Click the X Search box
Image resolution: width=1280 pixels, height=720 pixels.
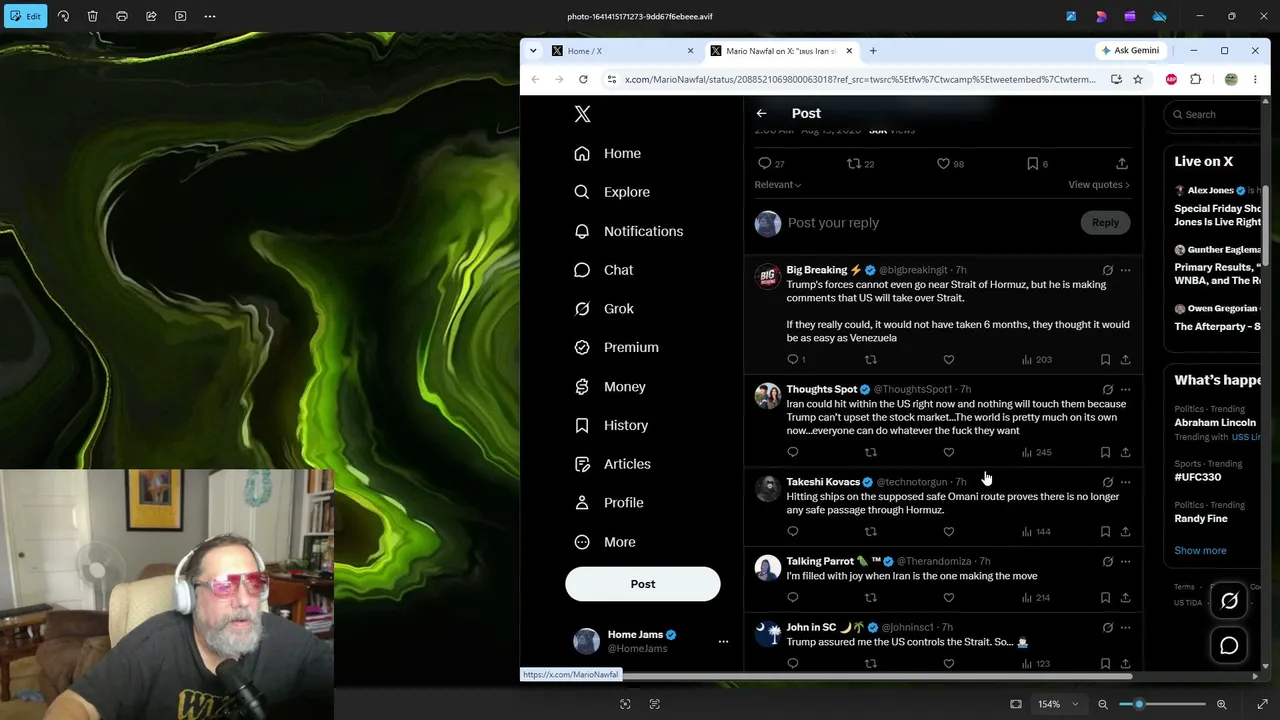tap(1213, 115)
